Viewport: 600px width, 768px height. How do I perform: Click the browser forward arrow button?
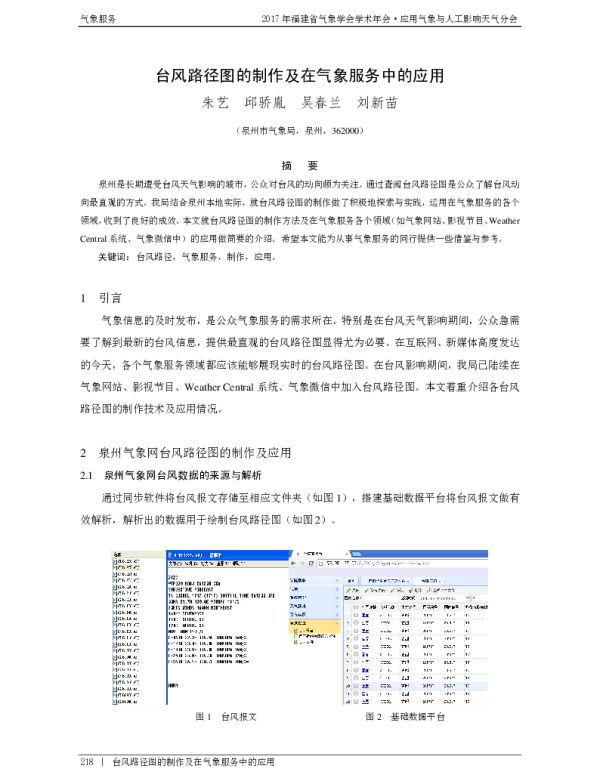[x=304, y=563]
